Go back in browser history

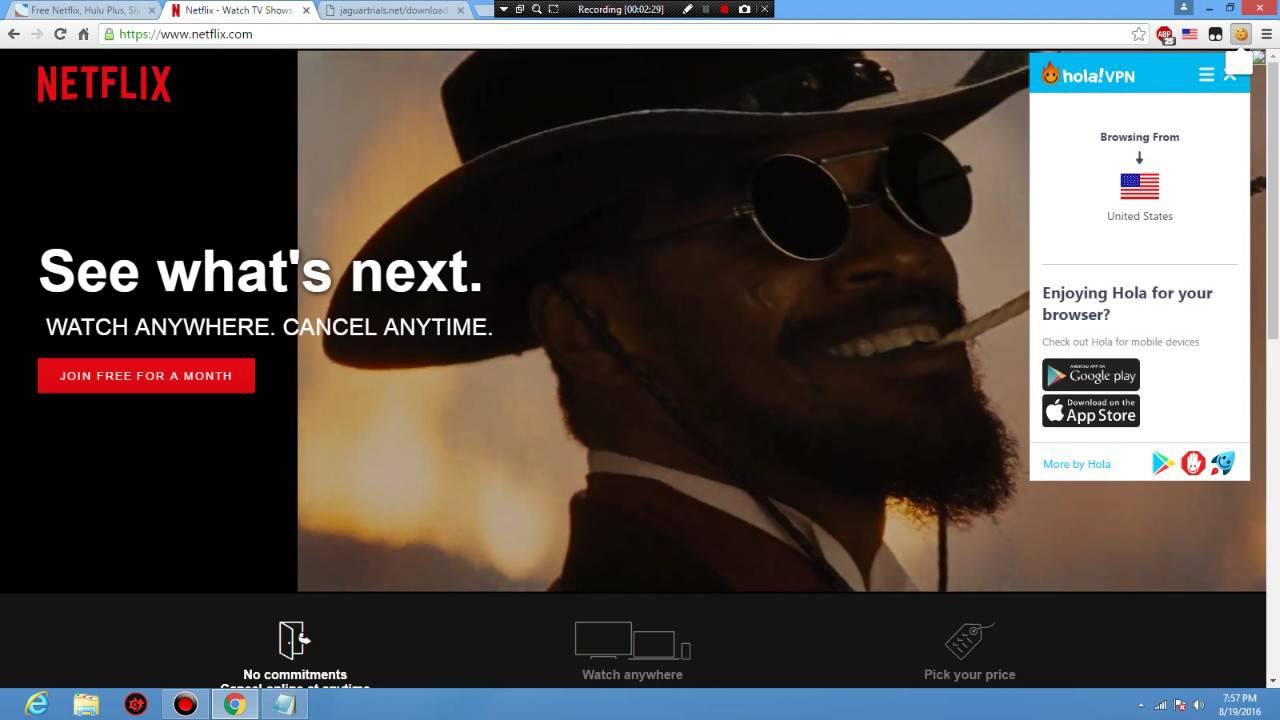(x=14, y=34)
